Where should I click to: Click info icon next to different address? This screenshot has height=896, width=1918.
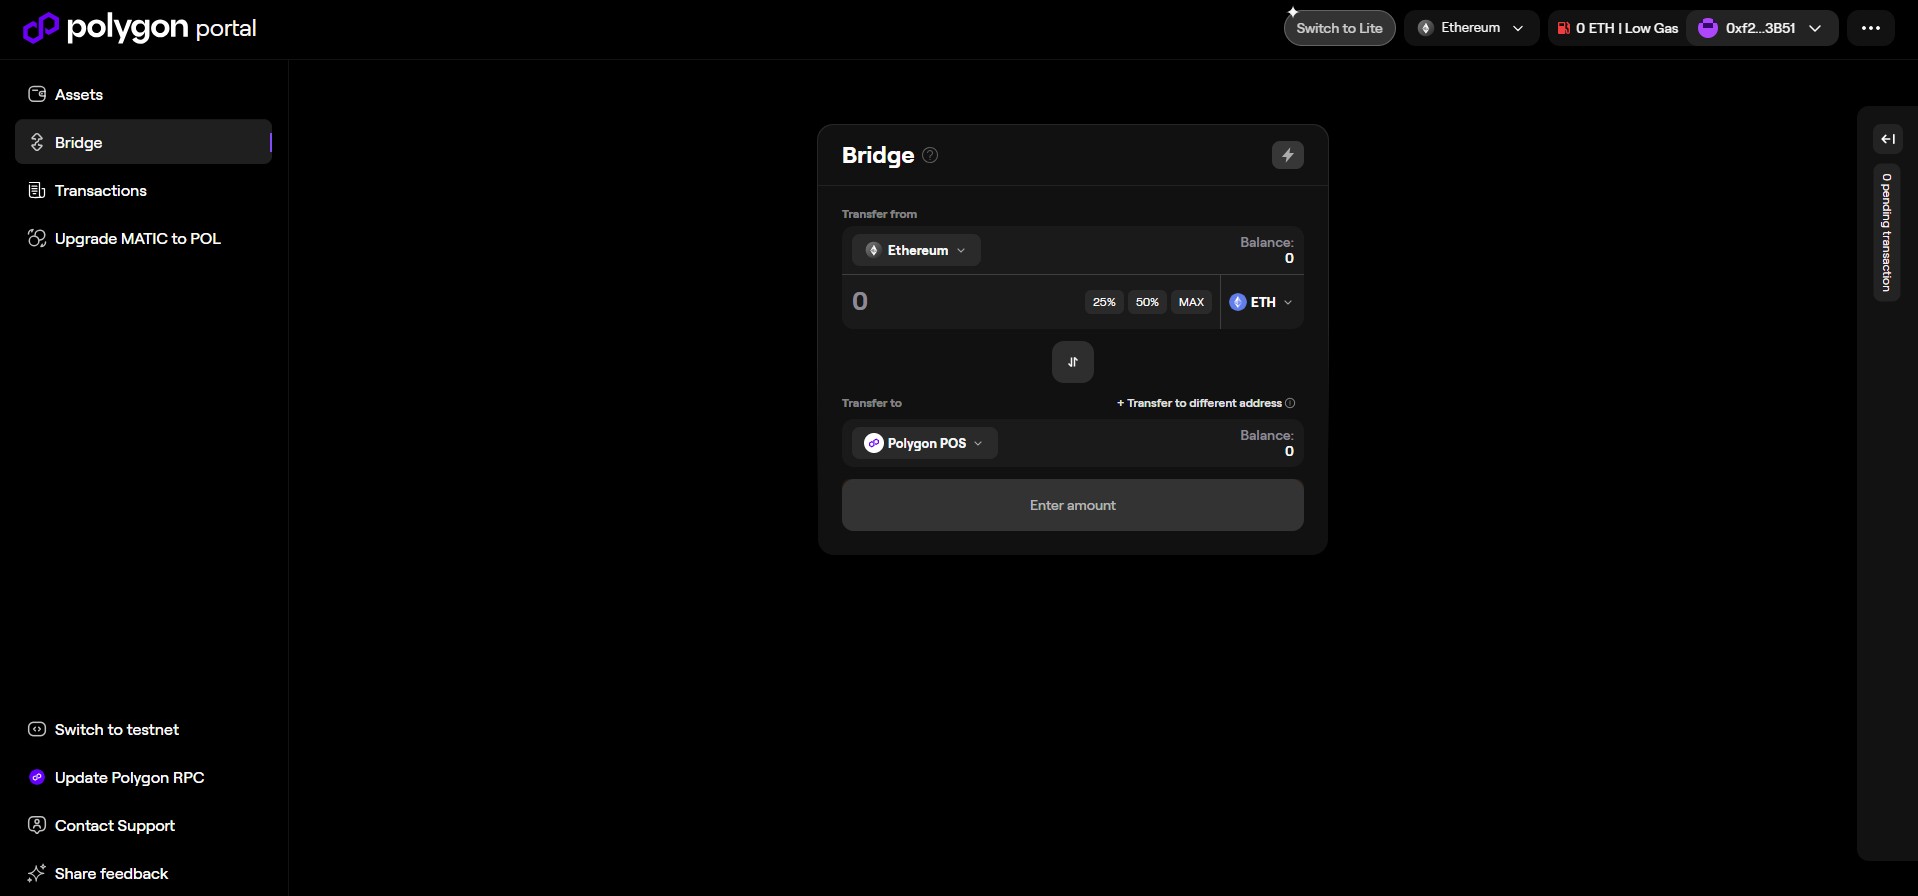pyautogui.click(x=1290, y=403)
